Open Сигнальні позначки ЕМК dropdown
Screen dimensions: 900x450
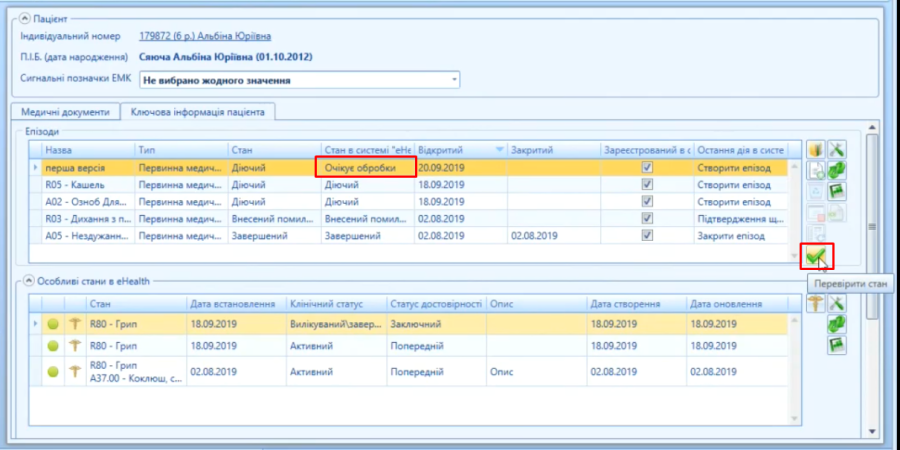455,80
